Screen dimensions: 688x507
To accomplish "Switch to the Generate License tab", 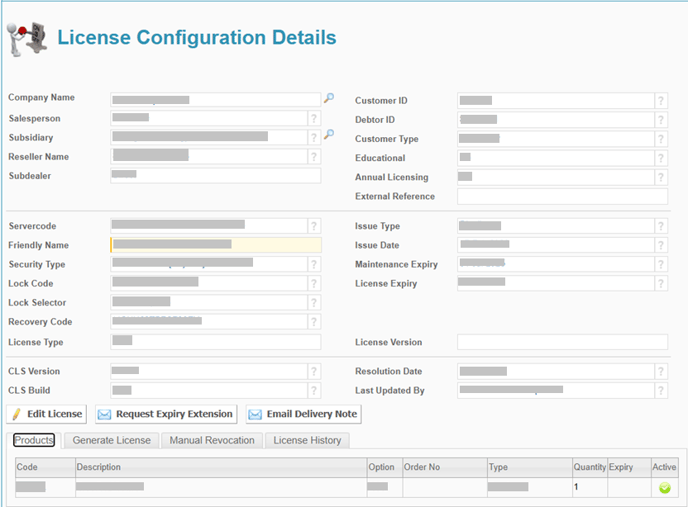I will pos(112,440).
